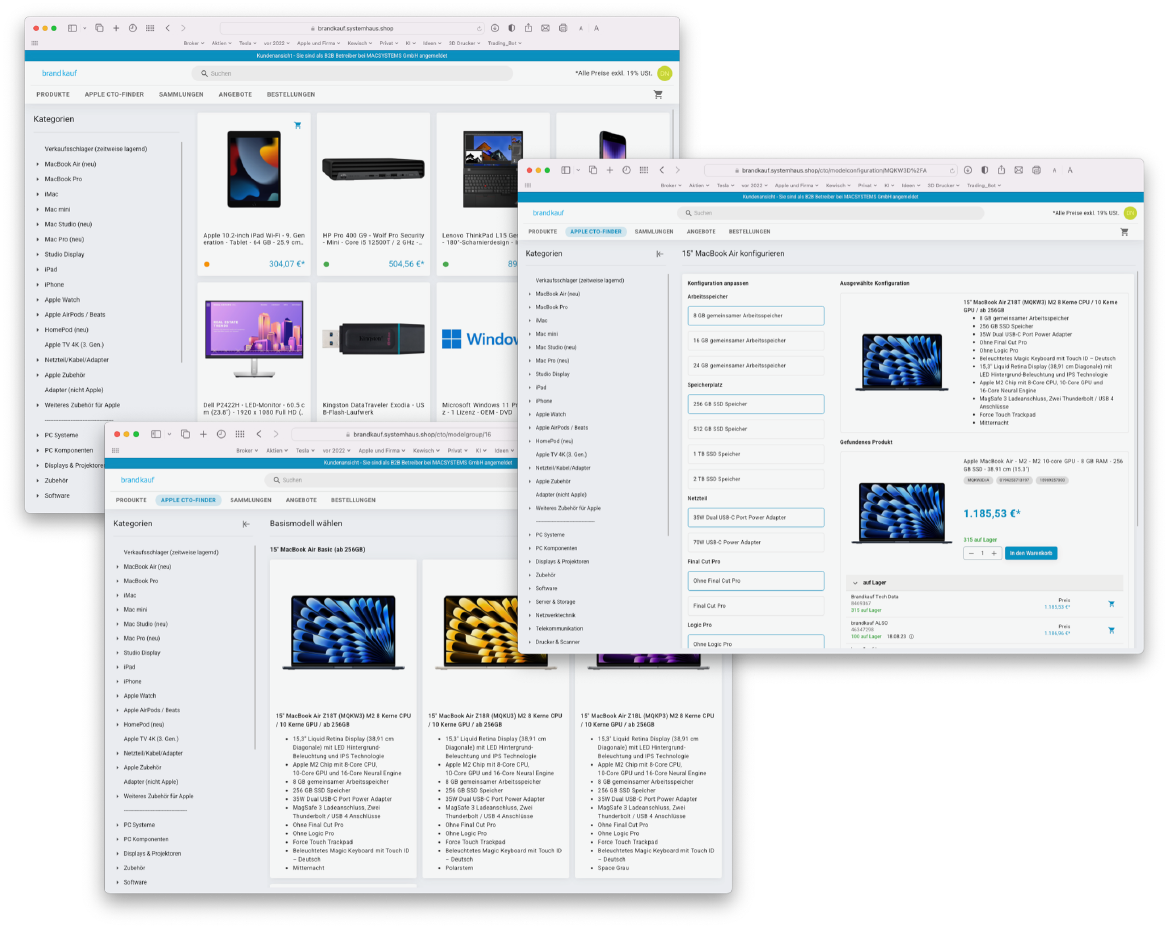Screen dimensions: 1169x929
Task: Select 24 GB gemeinsamer Arbeitsspeicher option
Action: [x=755, y=366]
